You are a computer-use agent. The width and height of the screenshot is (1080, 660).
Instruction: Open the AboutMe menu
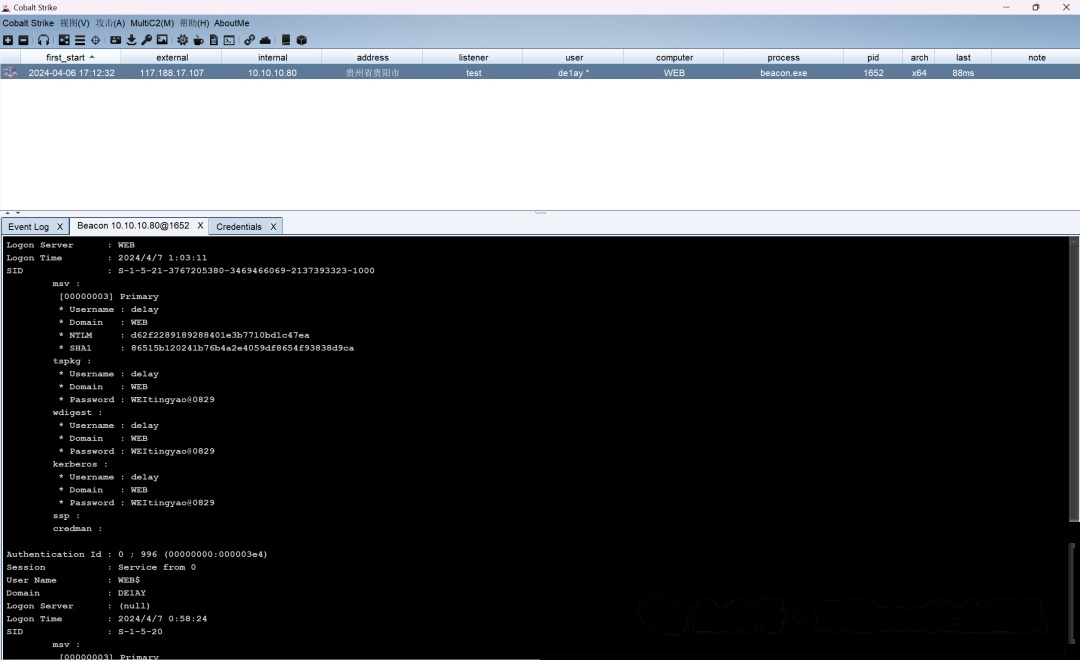pyautogui.click(x=231, y=23)
